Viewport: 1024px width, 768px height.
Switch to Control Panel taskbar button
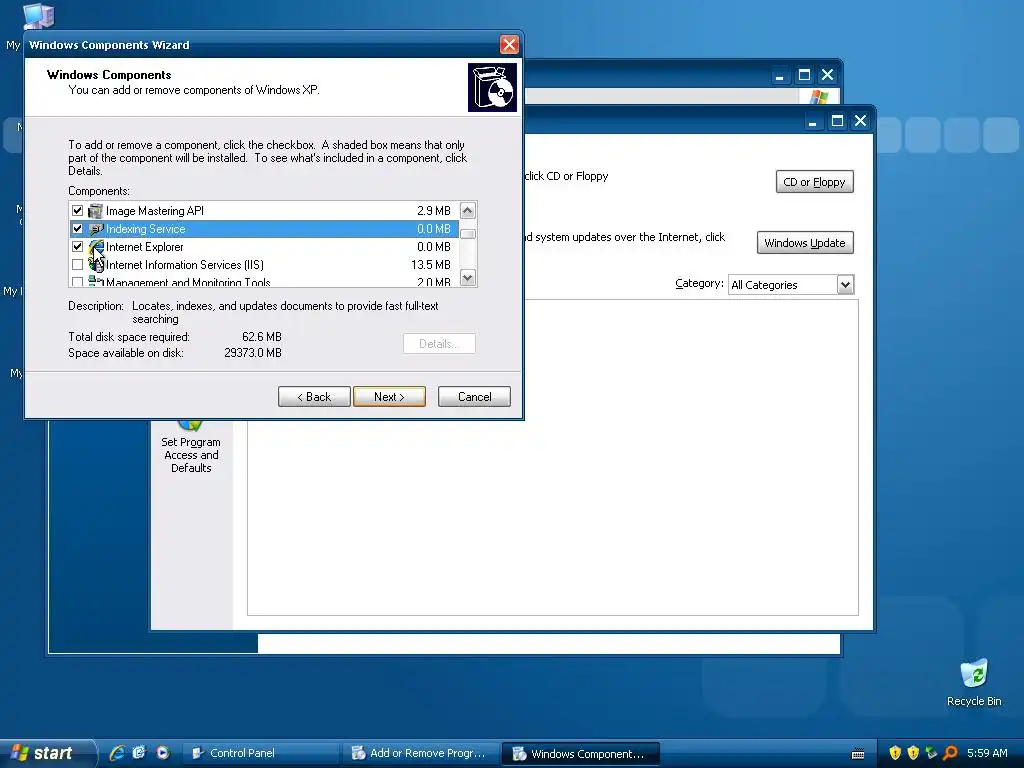[x=261, y=753]
